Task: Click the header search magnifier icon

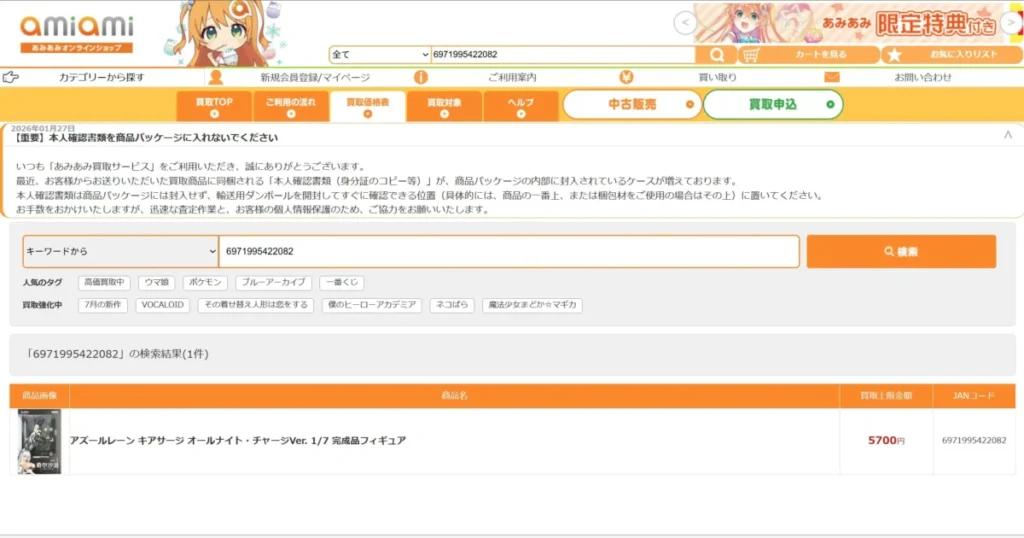Action: coord(716,55)
